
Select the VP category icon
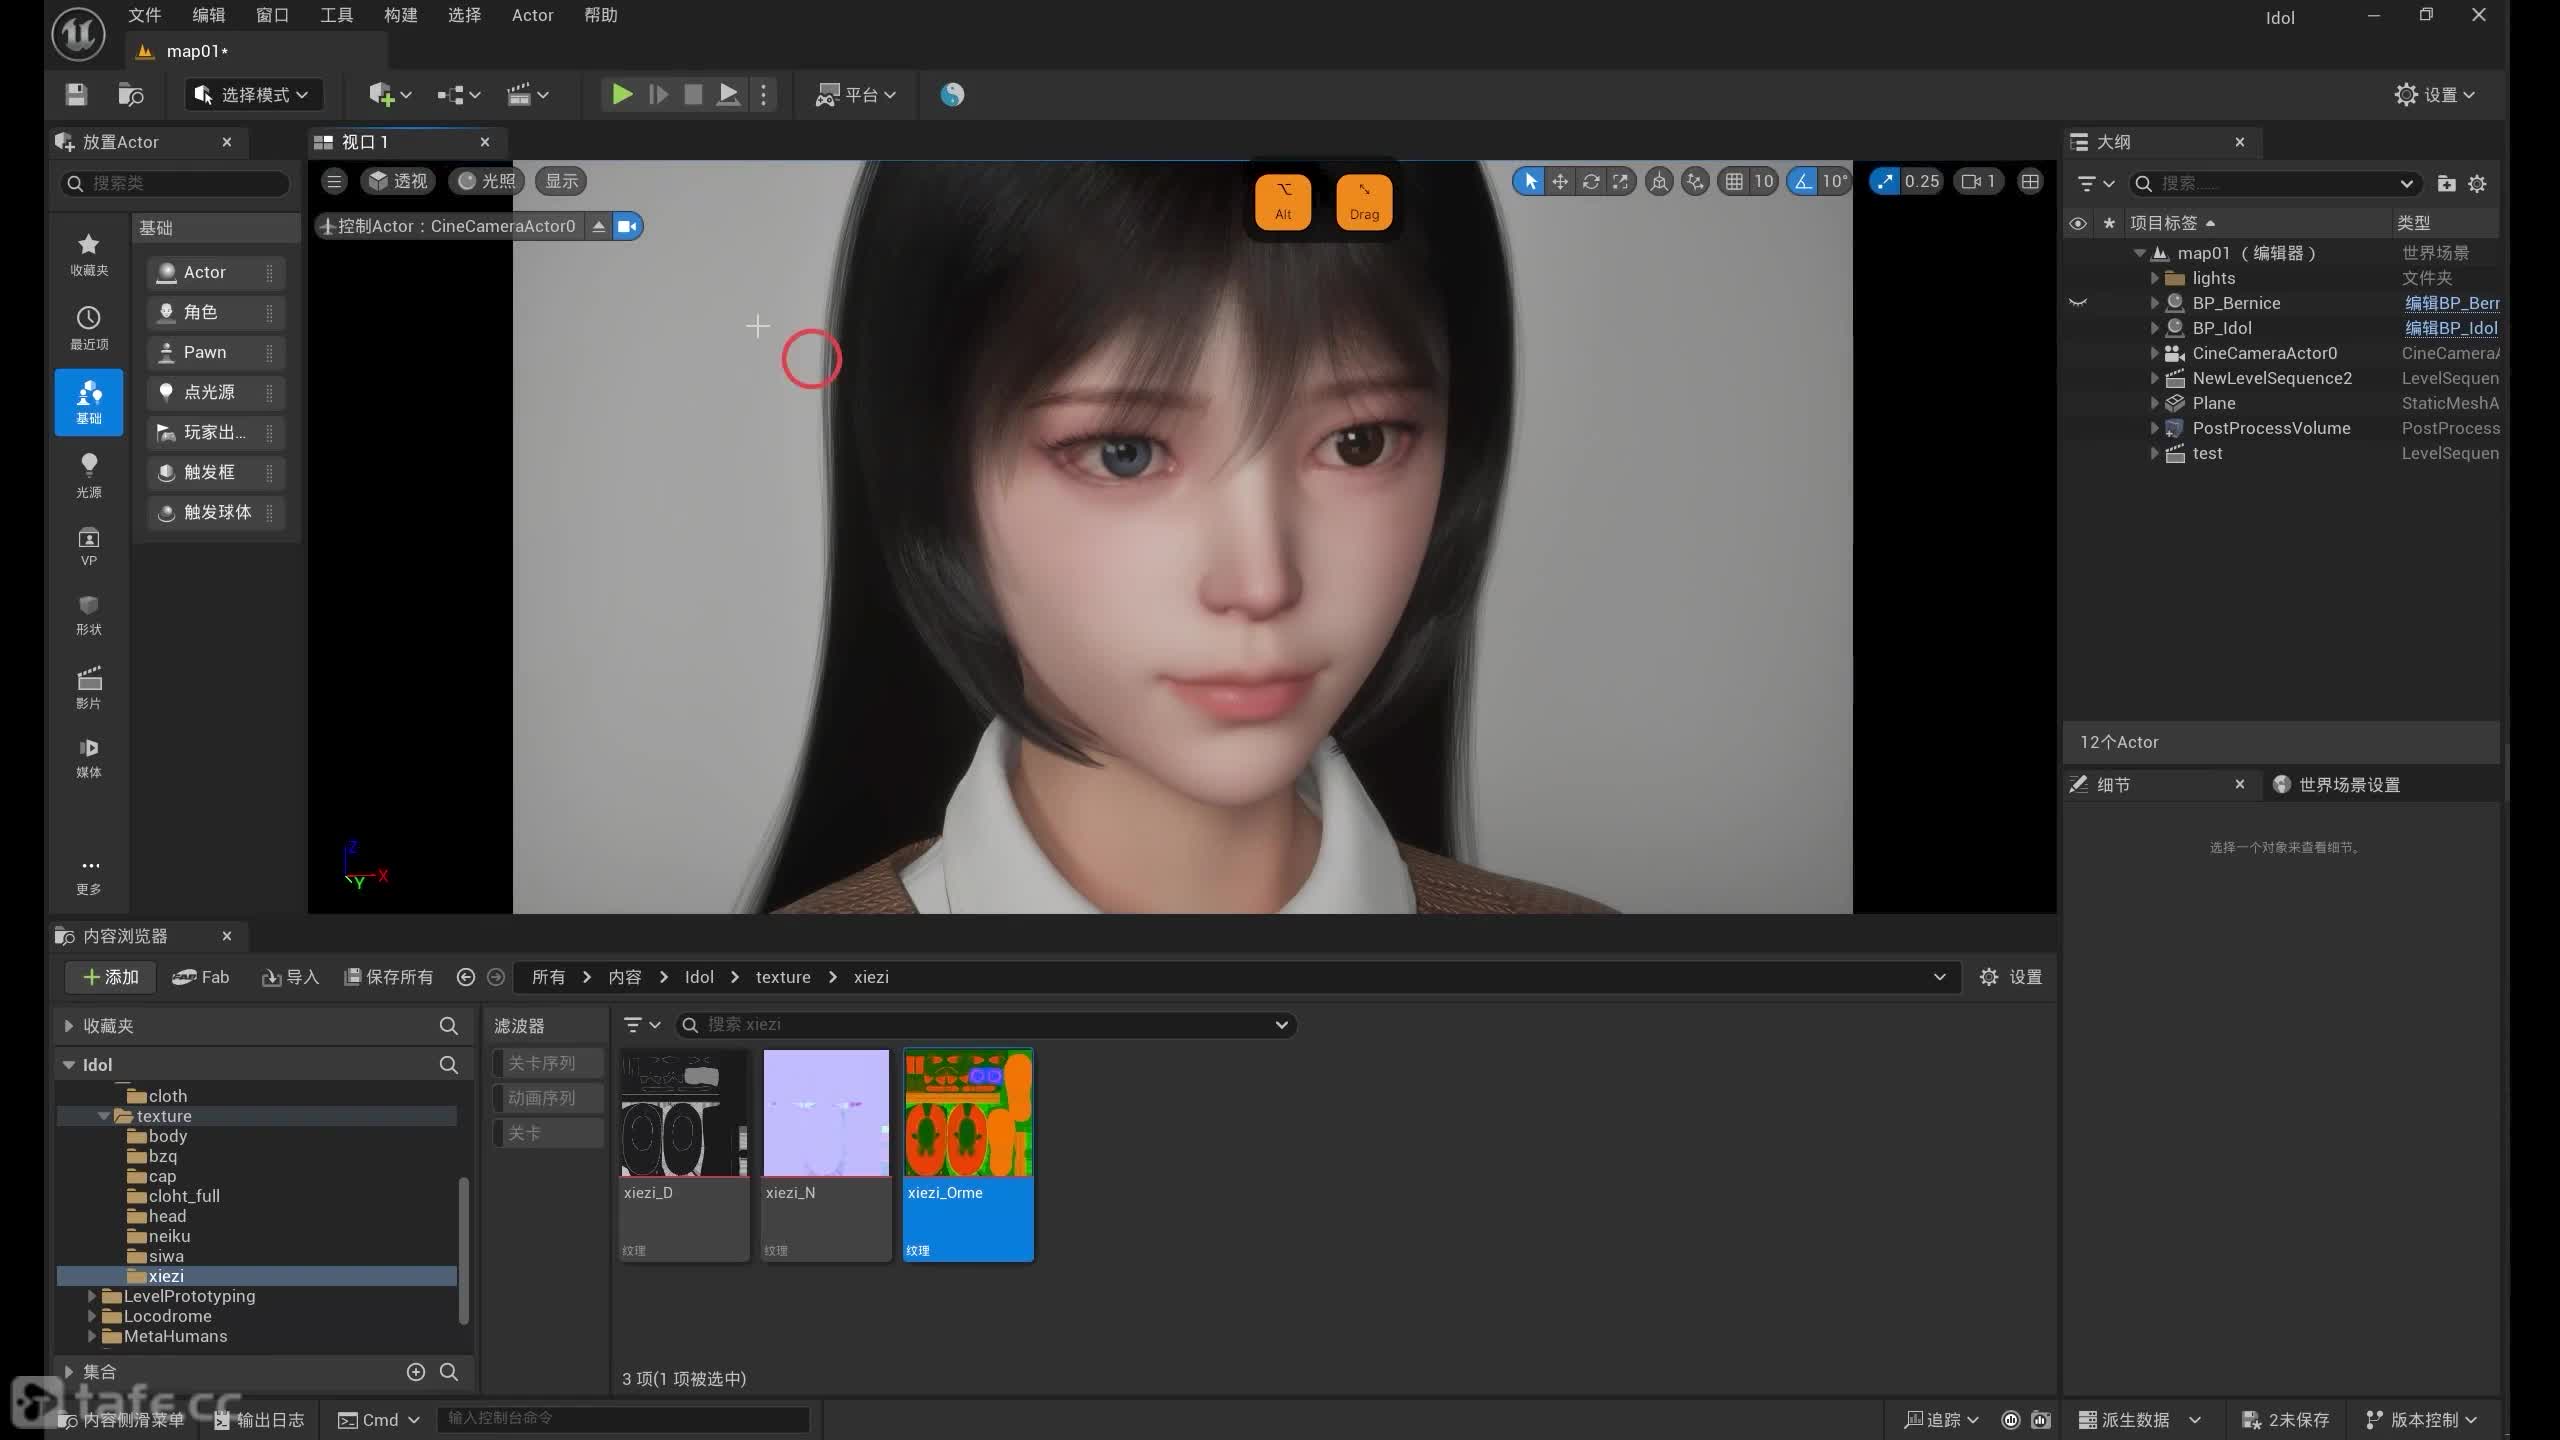pos(89,546)
